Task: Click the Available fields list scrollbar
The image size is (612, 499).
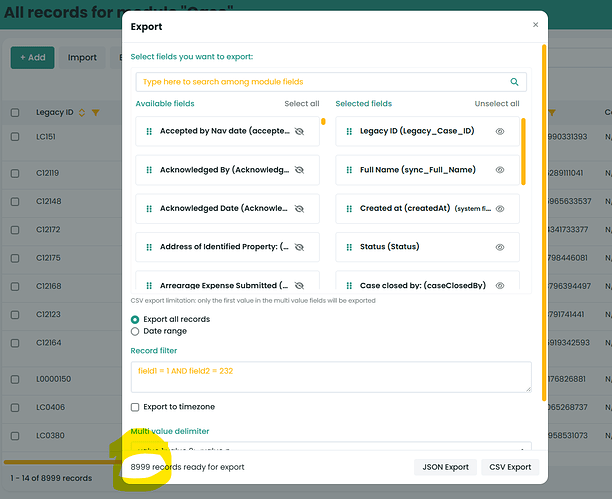Action: point(323,121)
